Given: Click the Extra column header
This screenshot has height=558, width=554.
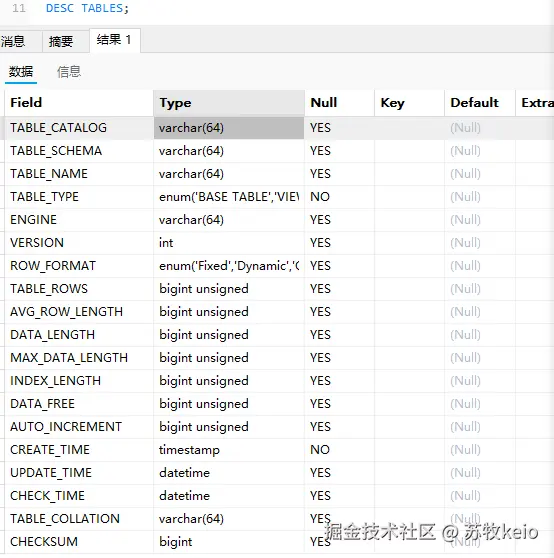Looking at the screenshot, I should (535, 103).
